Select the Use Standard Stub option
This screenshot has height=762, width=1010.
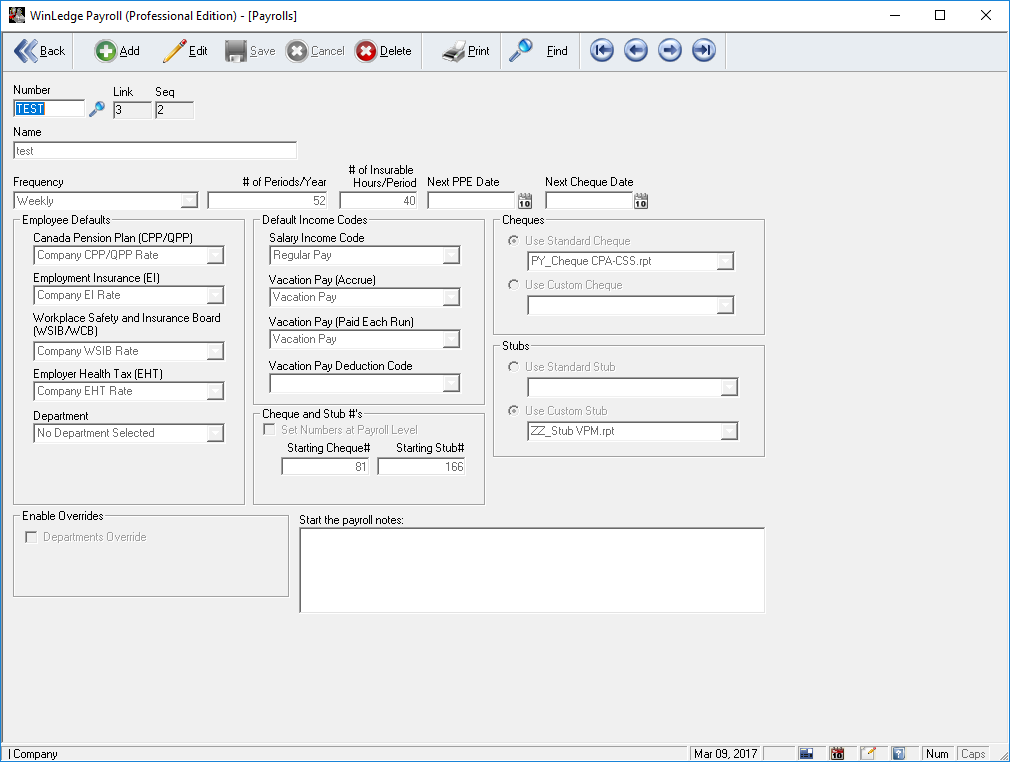click(x=514, y=367)
